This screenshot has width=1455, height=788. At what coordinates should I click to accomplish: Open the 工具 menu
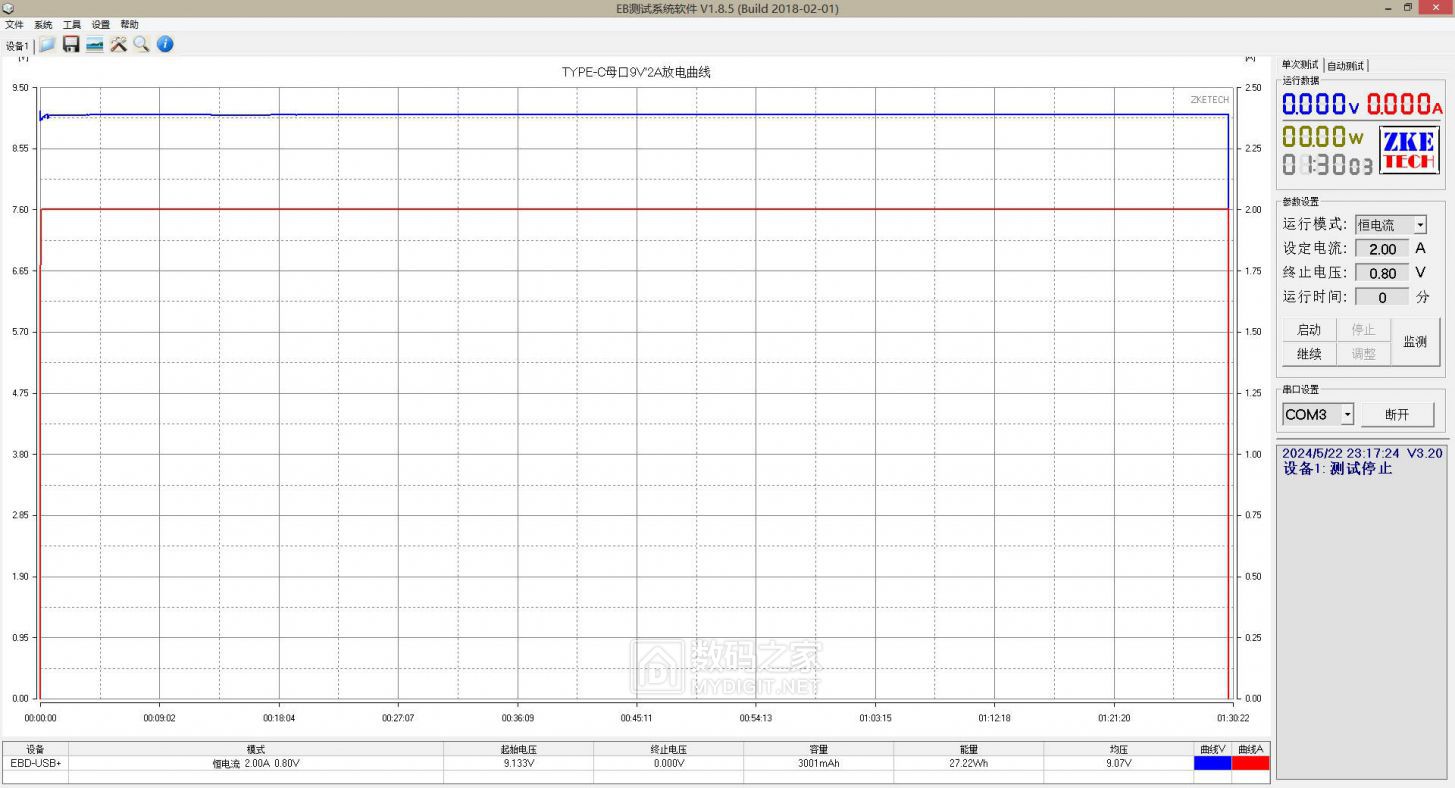[72, 25]
